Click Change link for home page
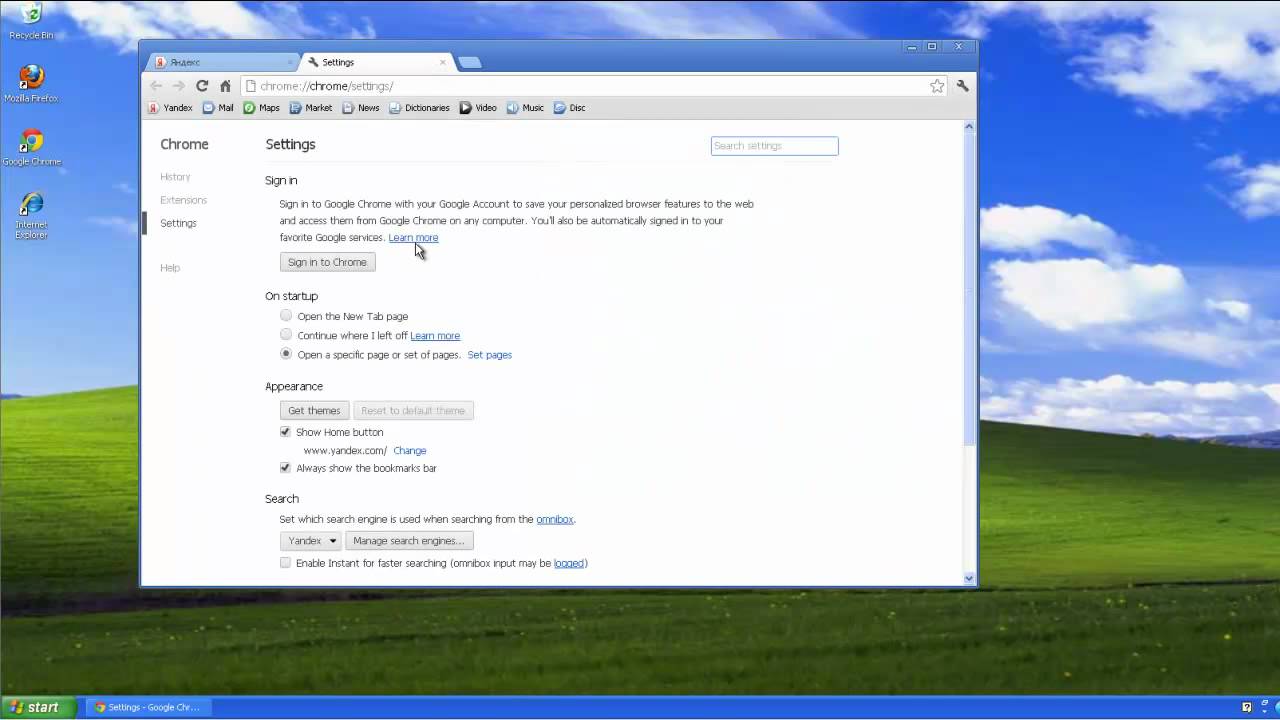 coord(410,451)
